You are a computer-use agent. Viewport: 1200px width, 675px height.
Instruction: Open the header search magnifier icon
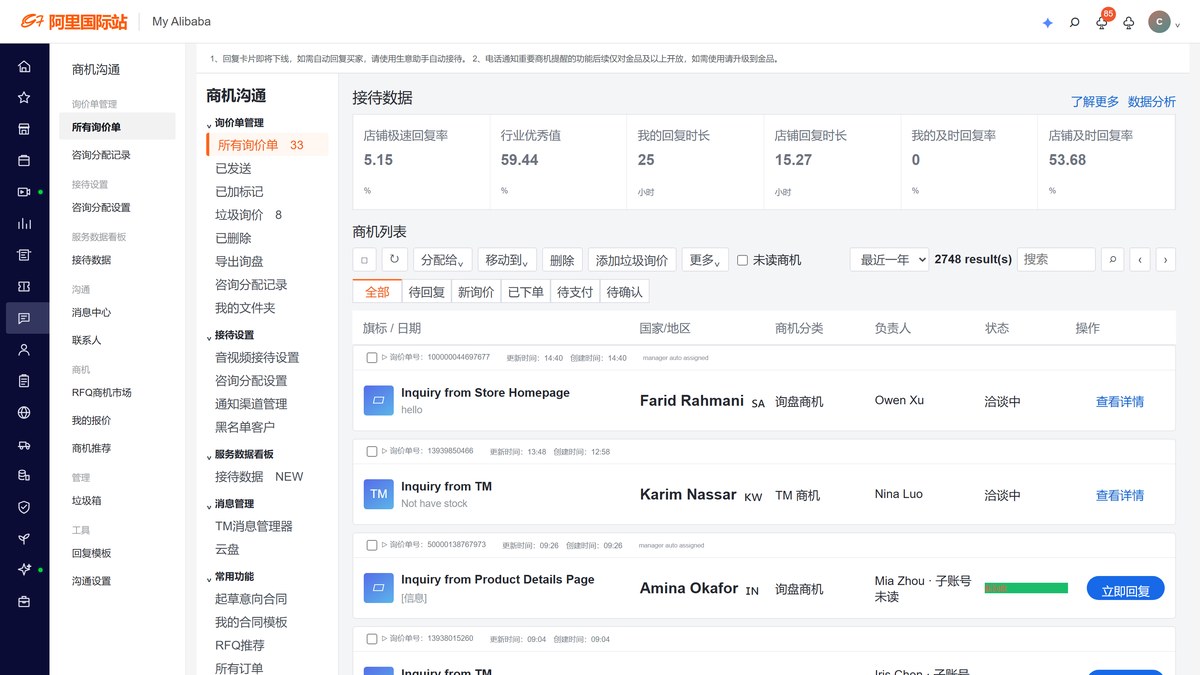tap(1075, 22)
